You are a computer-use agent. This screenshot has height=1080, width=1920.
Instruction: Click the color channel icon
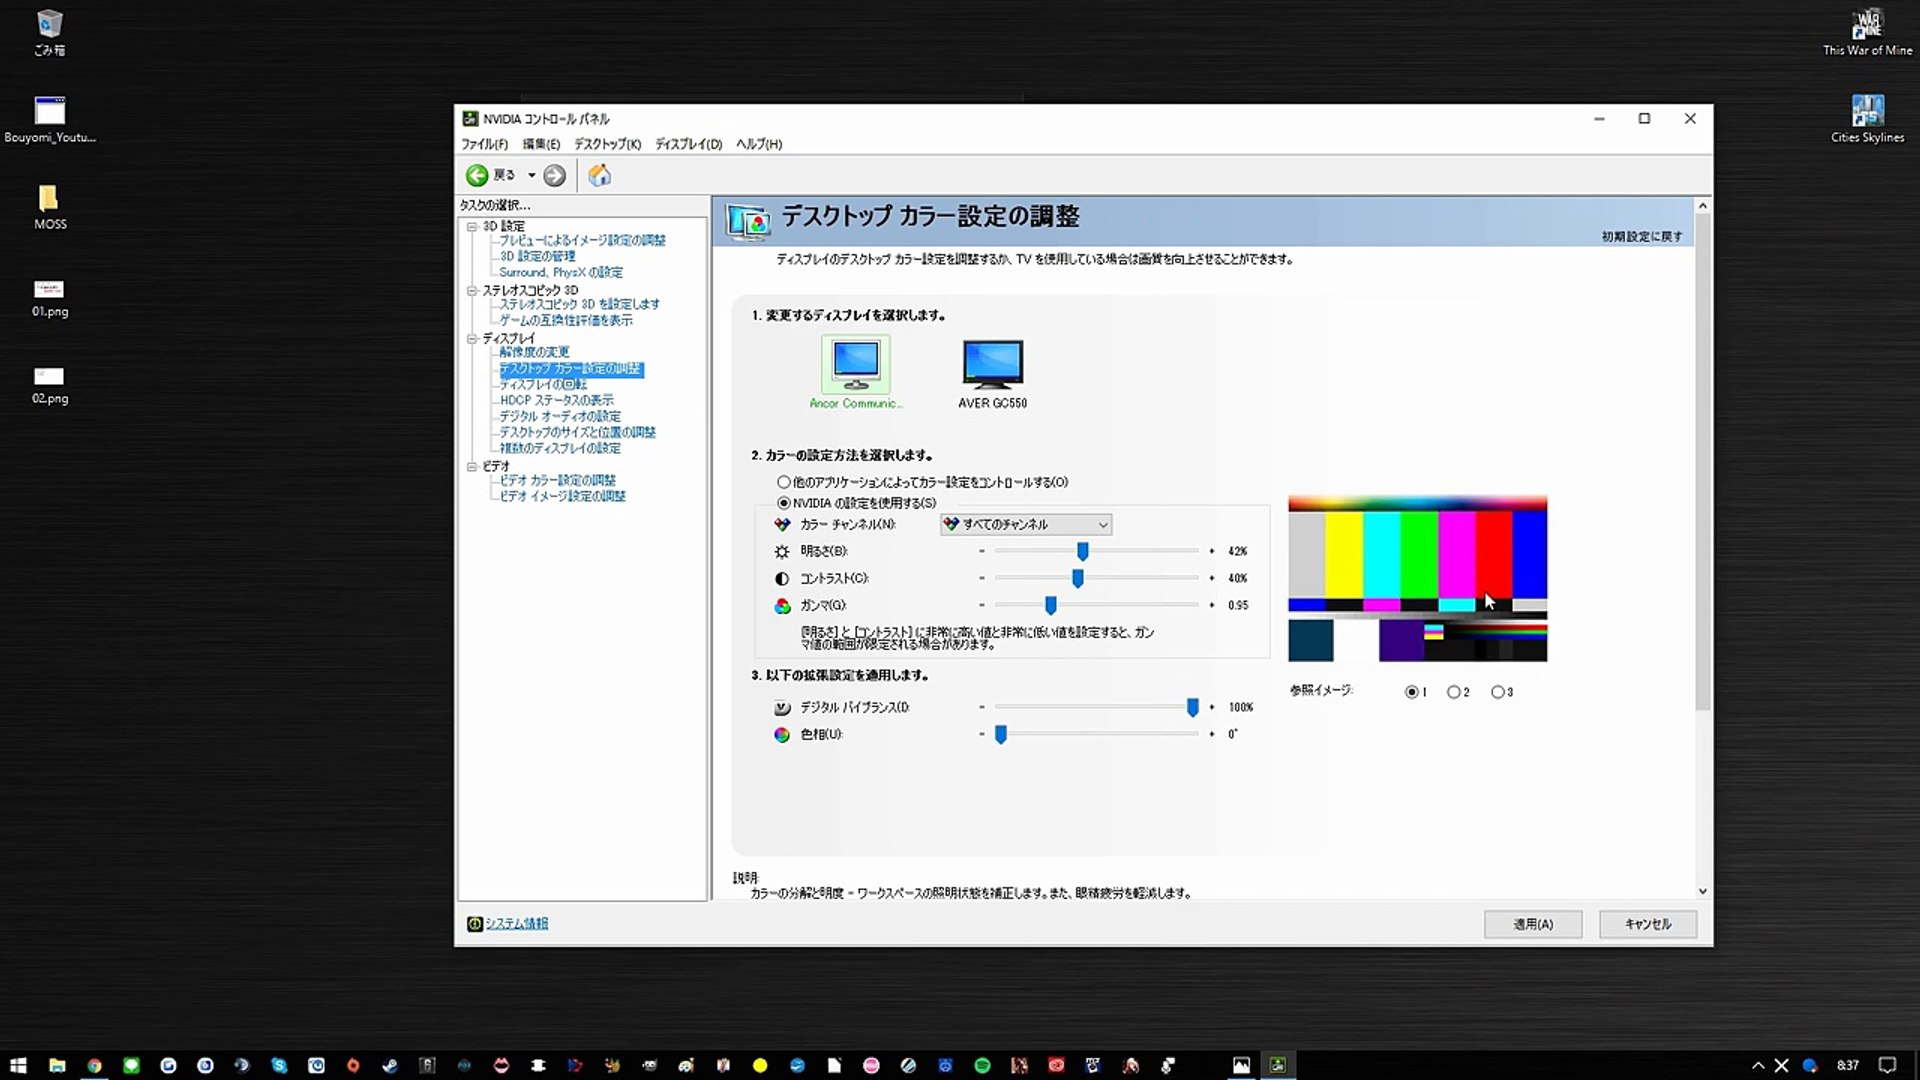[782, 525]
